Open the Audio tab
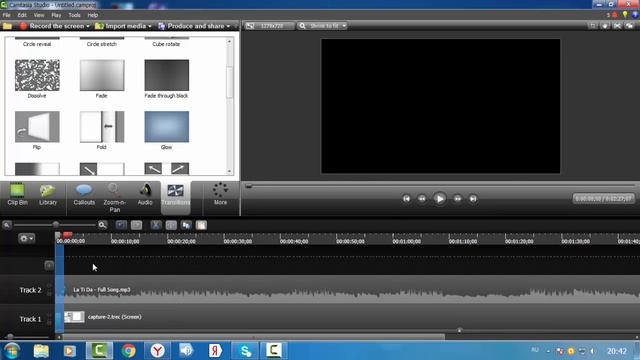Image resolution: width=640 pixels, height=360 pixels. click(145, 195)
